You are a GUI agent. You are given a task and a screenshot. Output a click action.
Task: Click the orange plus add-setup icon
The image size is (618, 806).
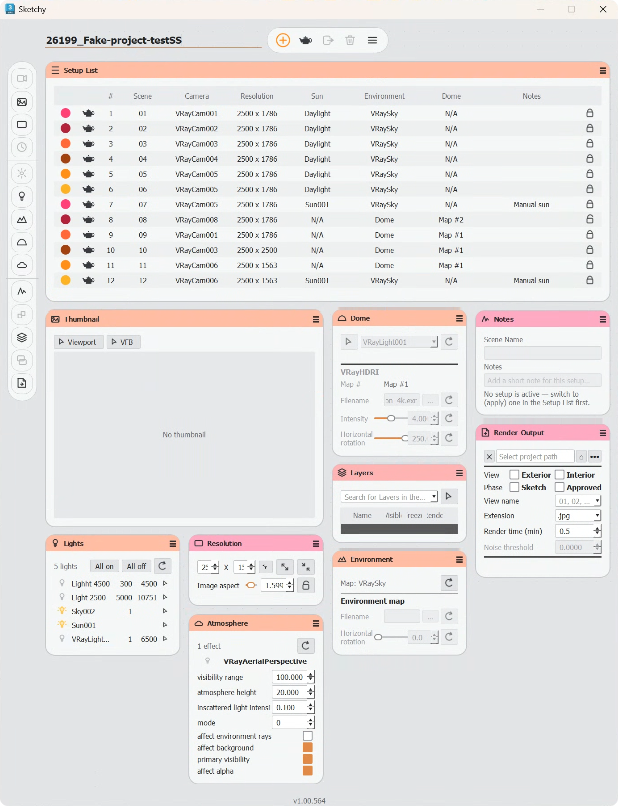tap(283, 40)
